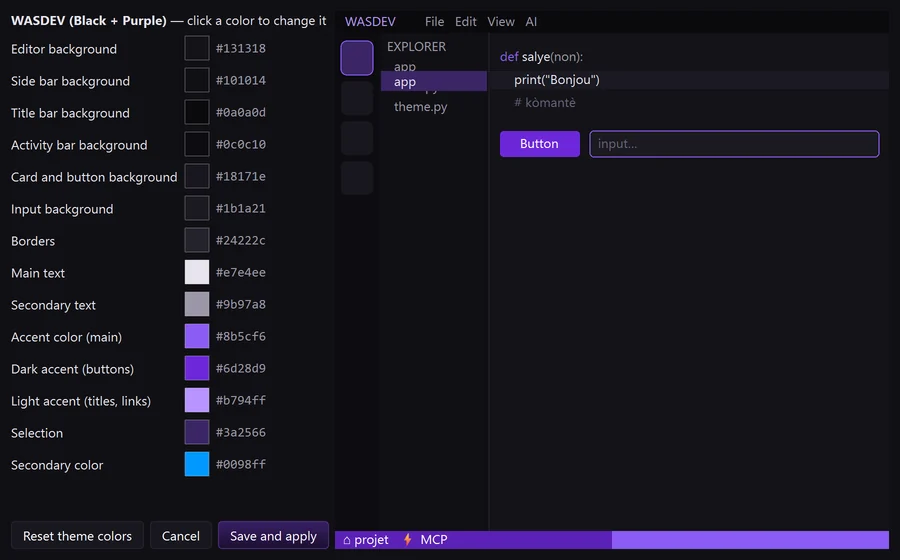
Task: Click the Secondary text color swatch
Action: pos(196,305)
